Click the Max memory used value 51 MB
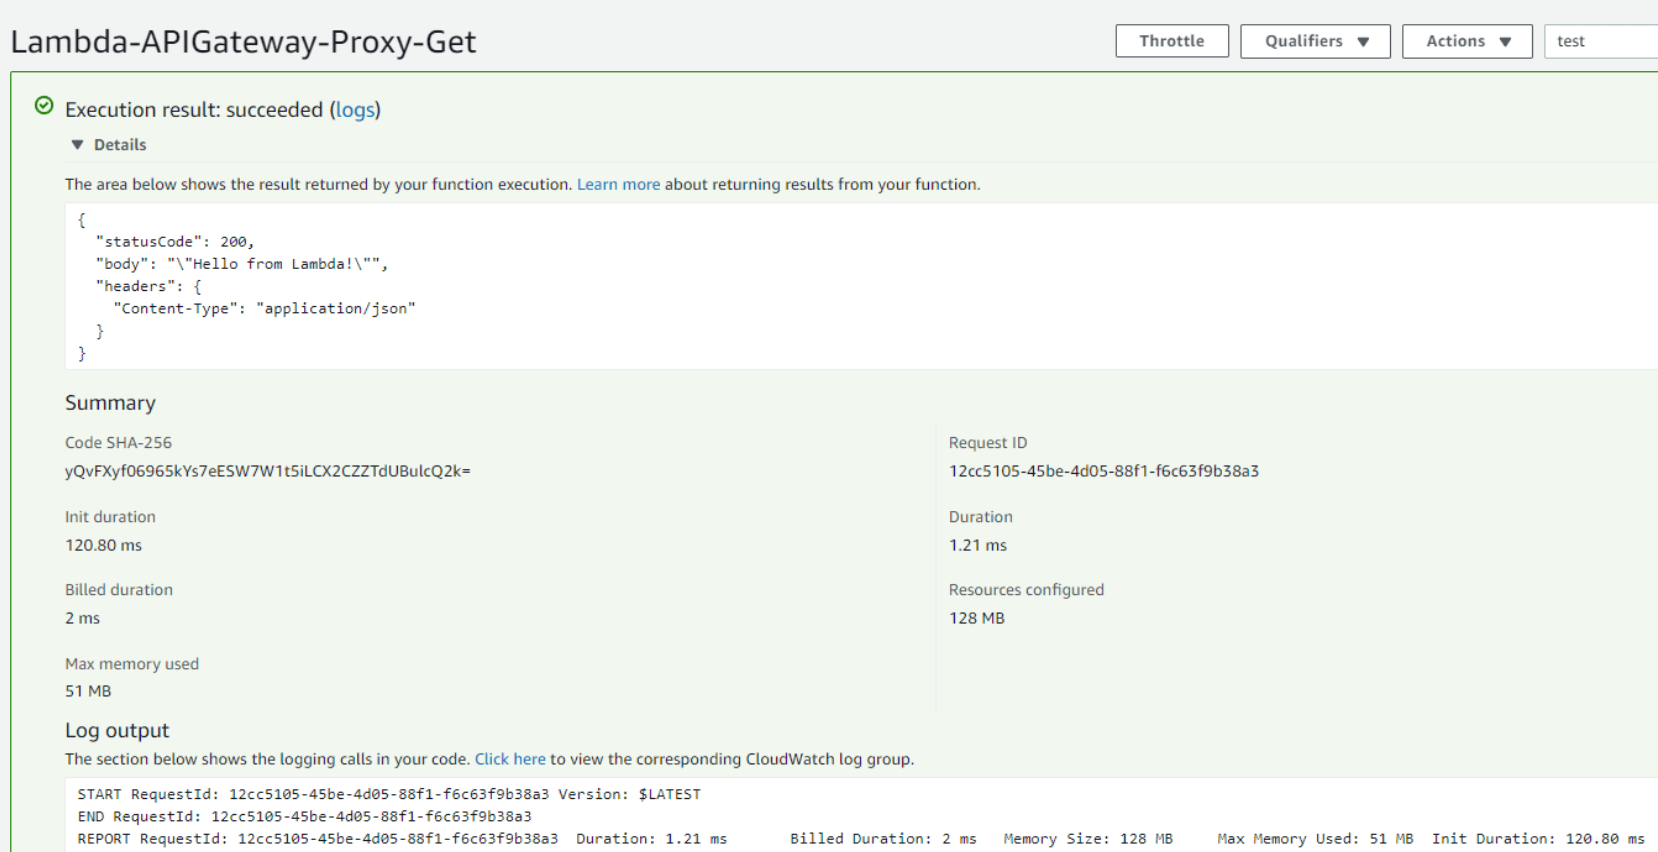This screenshot has height=852, width=1658. (88, 691)
